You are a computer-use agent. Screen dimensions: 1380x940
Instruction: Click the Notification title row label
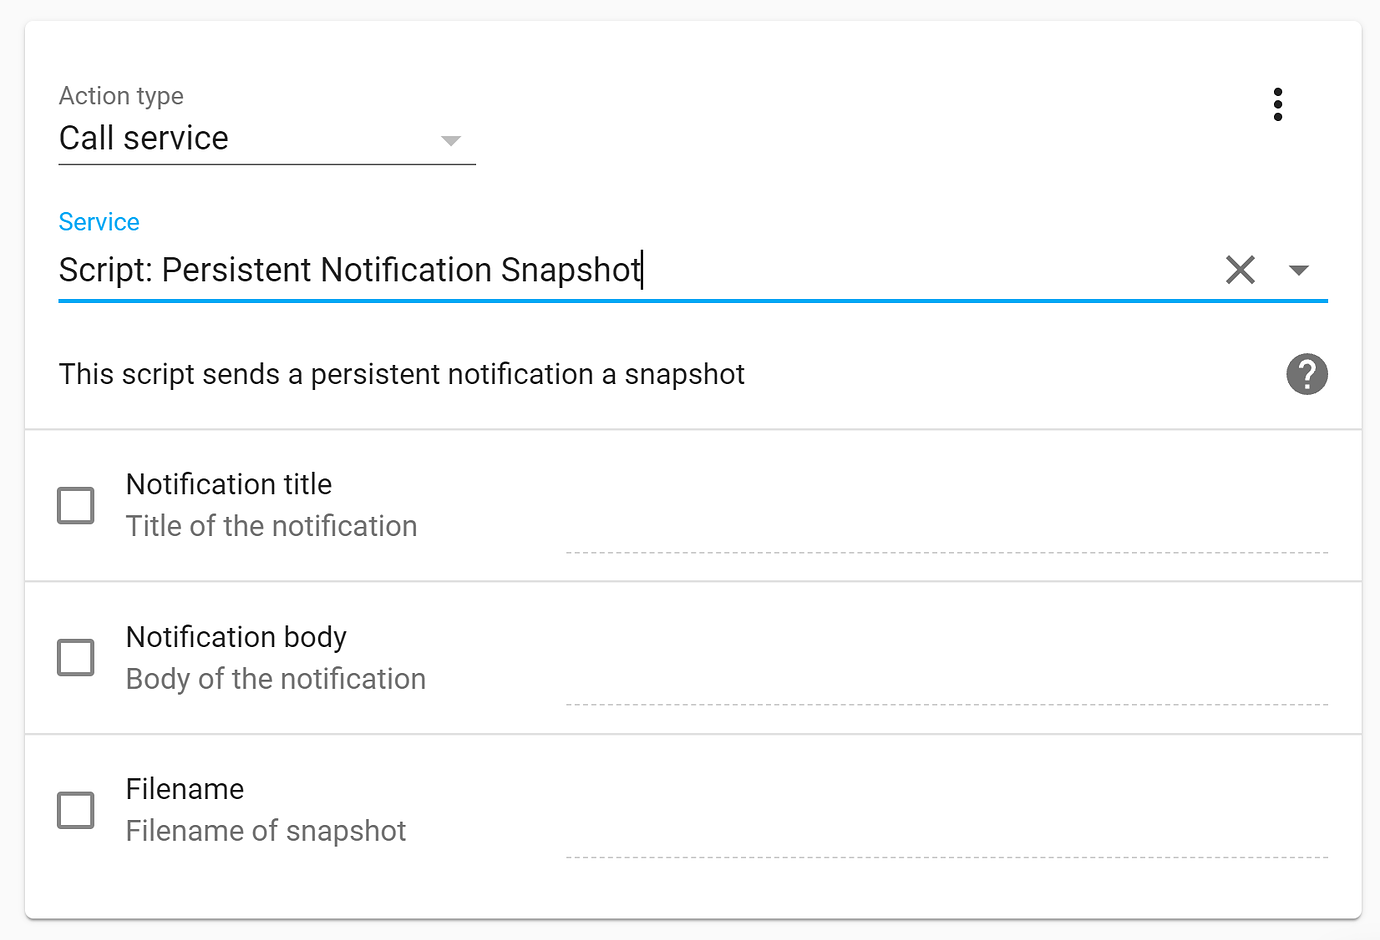pyautogui.click(x=228, y=484)
